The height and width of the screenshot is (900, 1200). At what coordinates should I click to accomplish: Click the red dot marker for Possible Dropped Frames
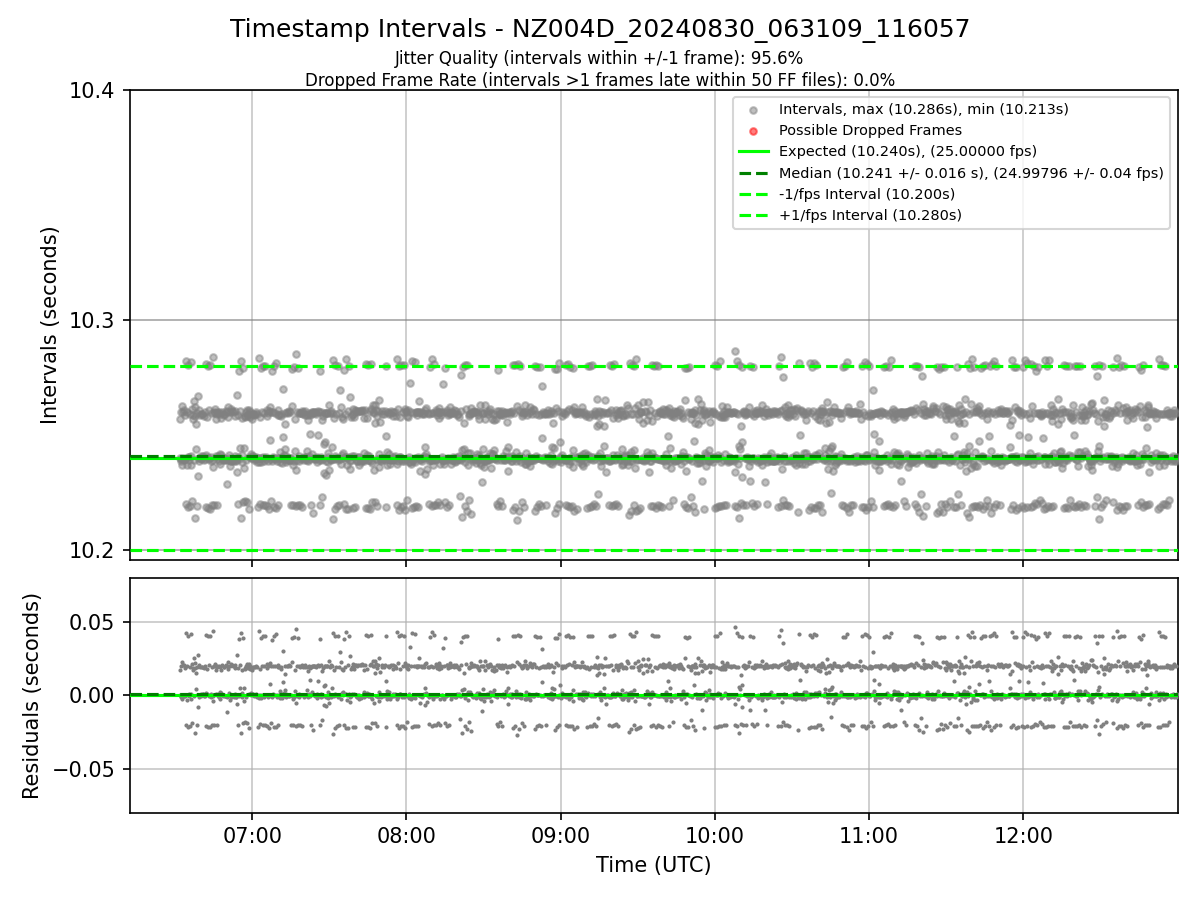754,131
